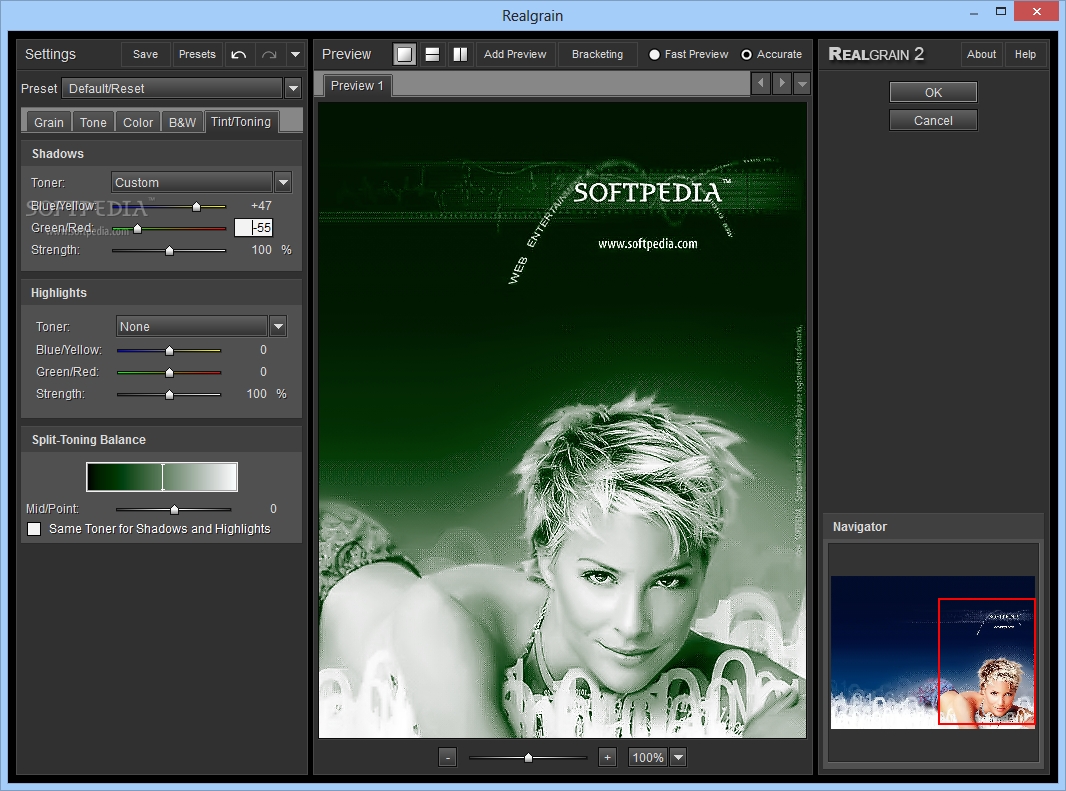The height and width of the screenshot is (791, 1066).
Task: Maximize the Realgrain window
Action: (1001, 12)
